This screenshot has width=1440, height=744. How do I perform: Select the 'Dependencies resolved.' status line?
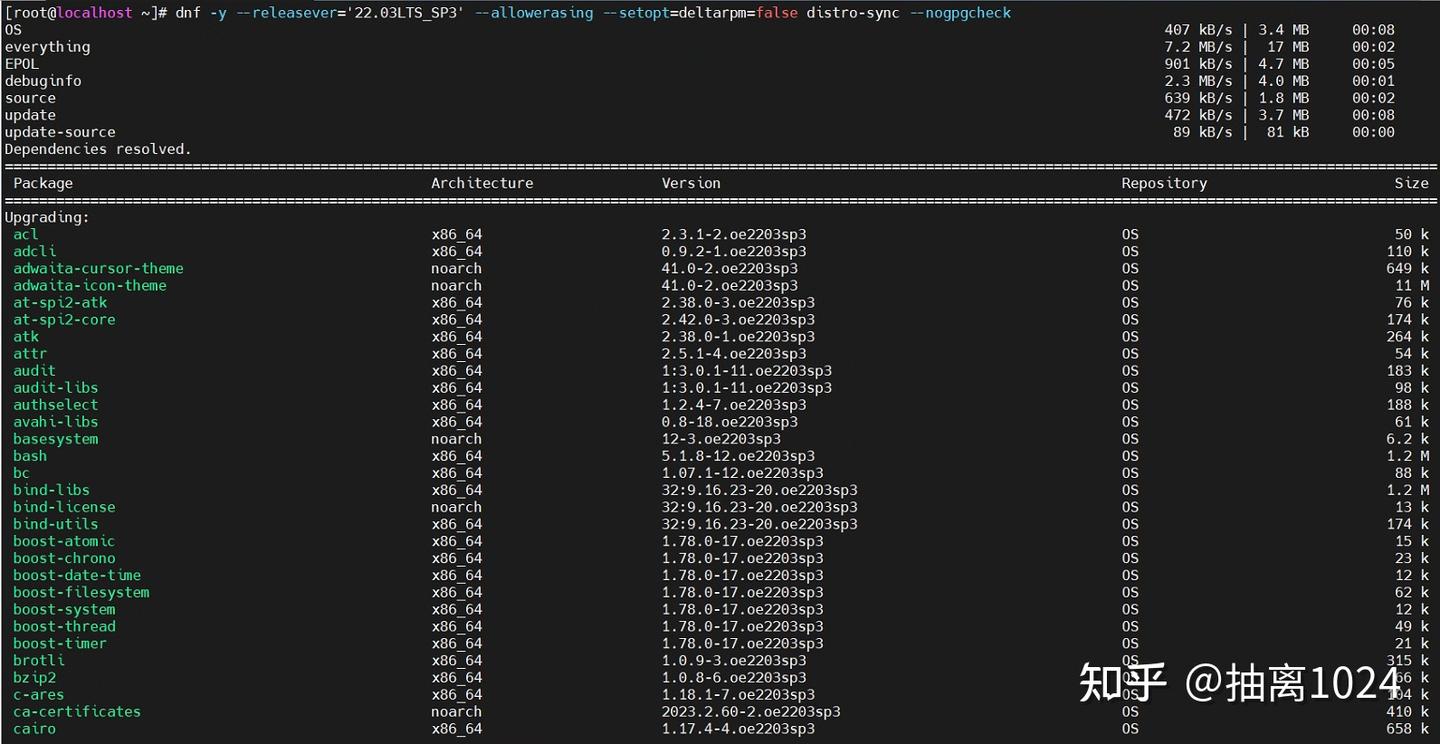(x=96, y=148)
